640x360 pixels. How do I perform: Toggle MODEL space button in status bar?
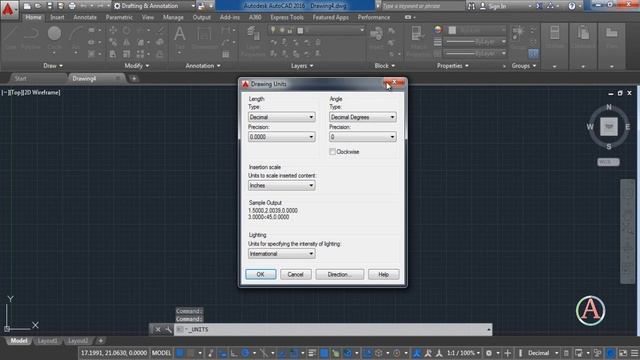(x=161, y=353)
